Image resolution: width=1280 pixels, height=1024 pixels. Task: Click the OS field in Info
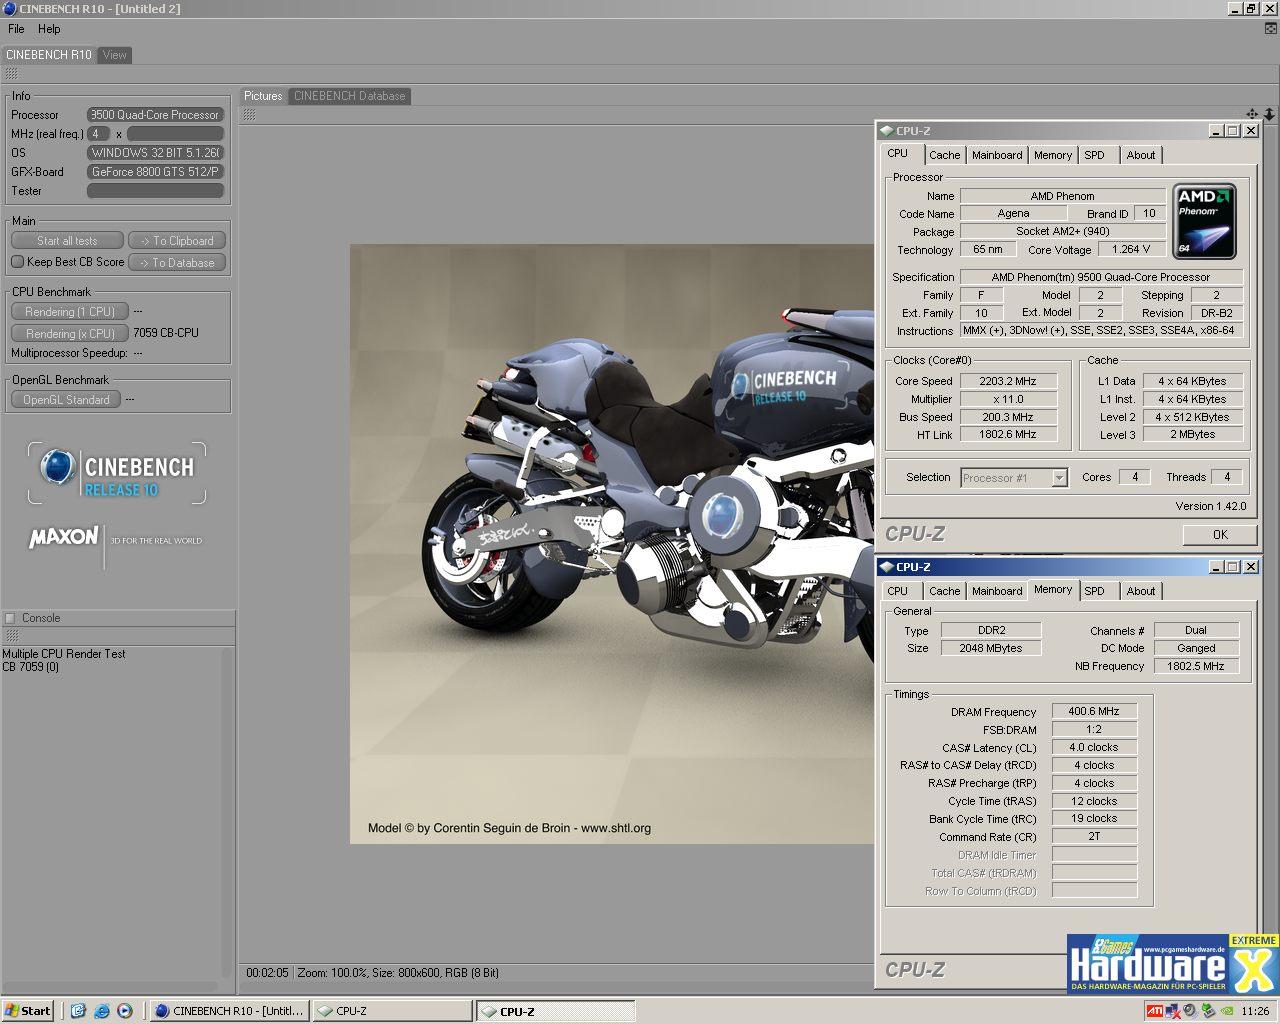(x=155, y=153)
